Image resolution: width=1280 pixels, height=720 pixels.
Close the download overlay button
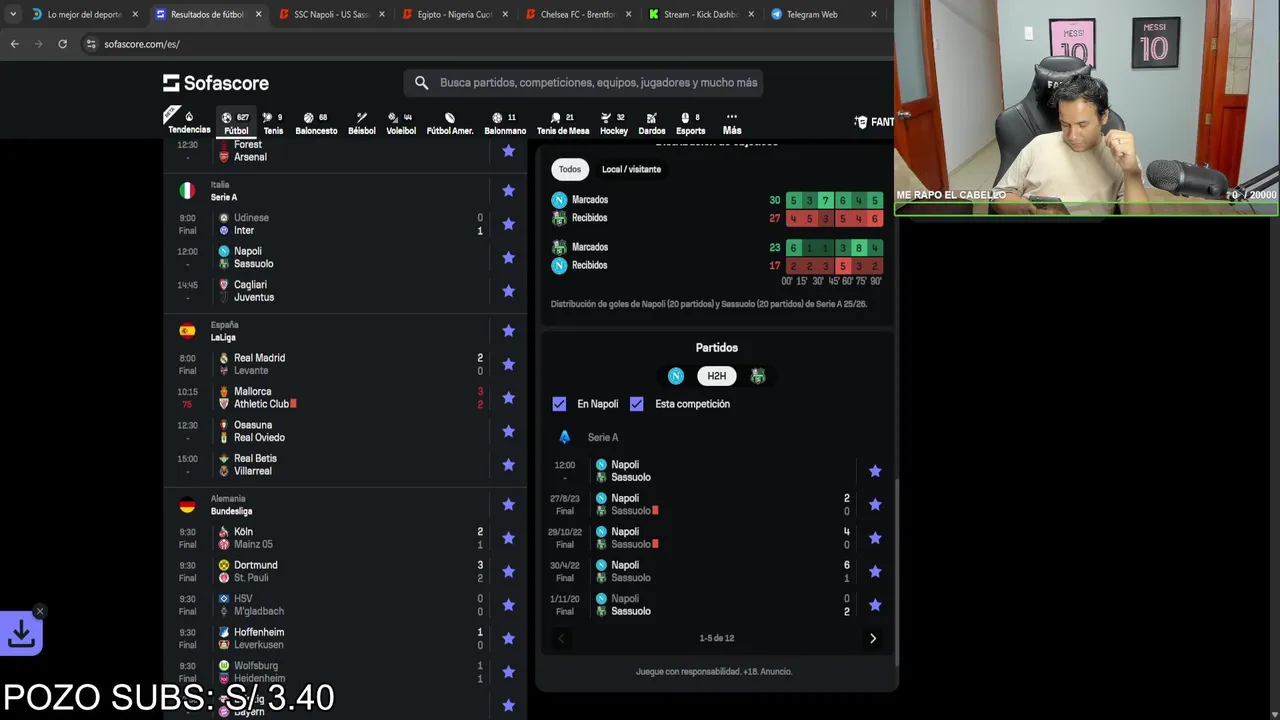[x=40, y=611]
